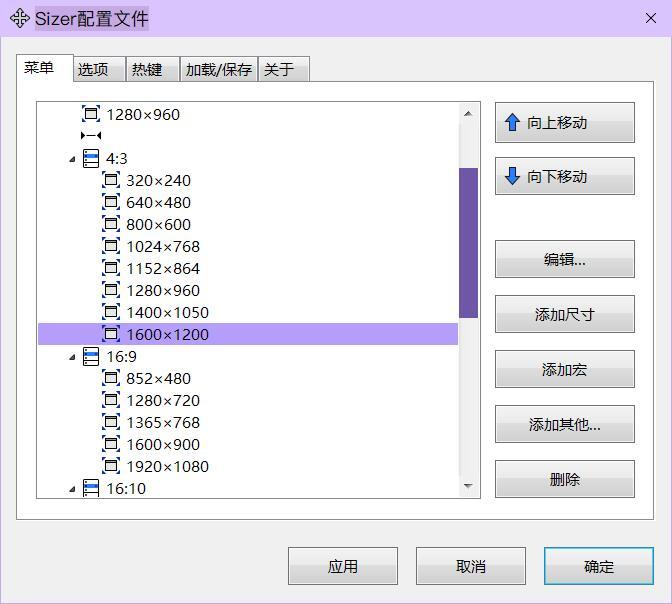Select the 640×480 text entry
Viewport: 672px width, 604px height.
click(x=159, y=203)
